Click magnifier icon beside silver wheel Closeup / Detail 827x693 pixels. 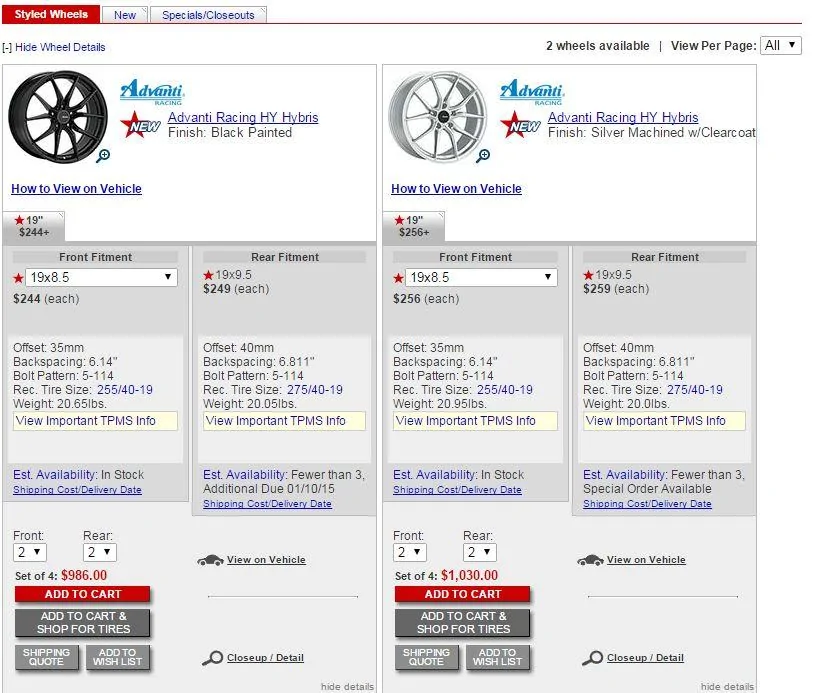tap(592, 658)
